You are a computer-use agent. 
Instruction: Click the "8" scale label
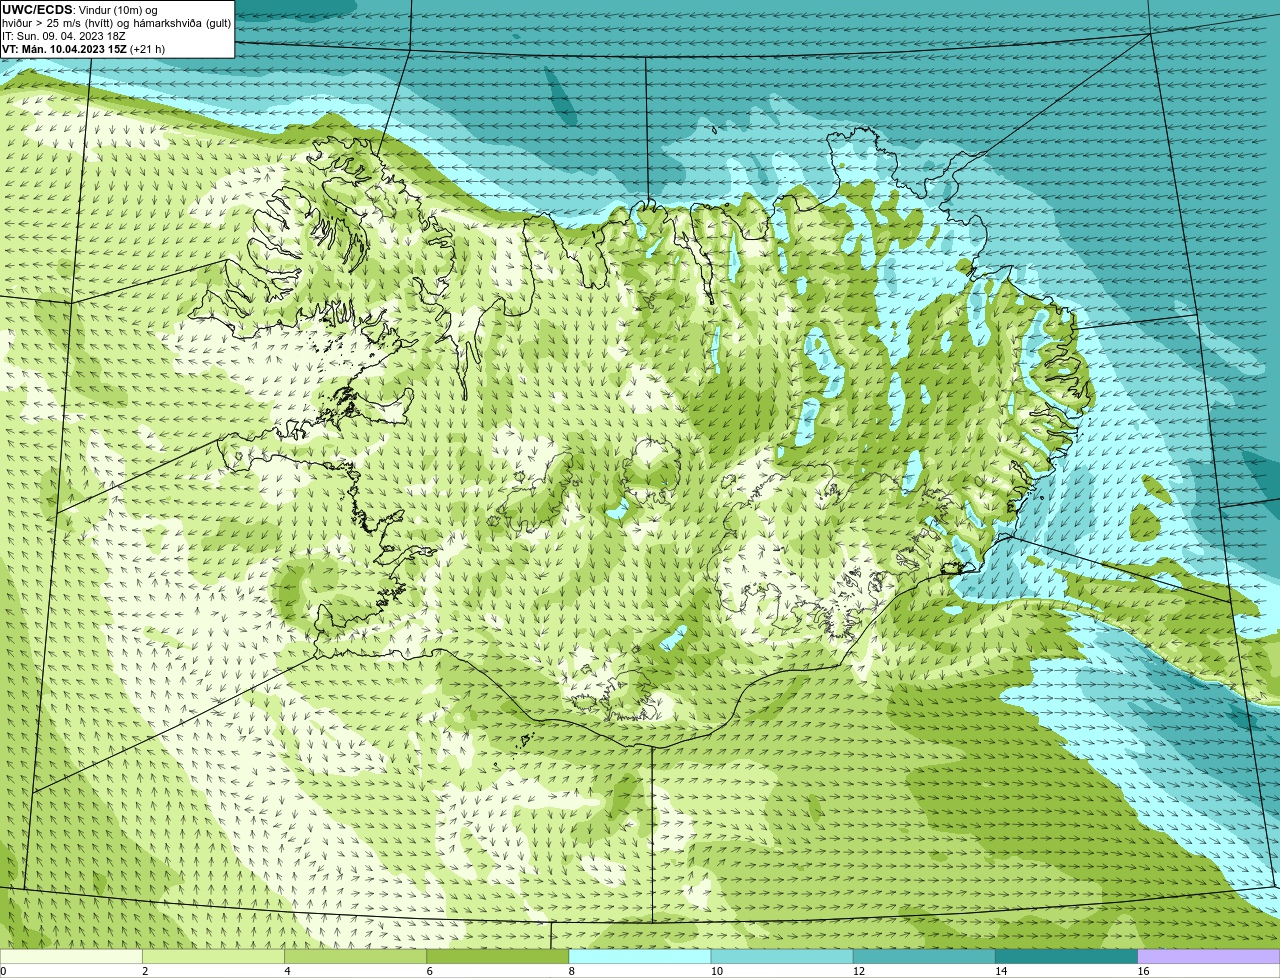pyautogui.click(x=573, y=971)
